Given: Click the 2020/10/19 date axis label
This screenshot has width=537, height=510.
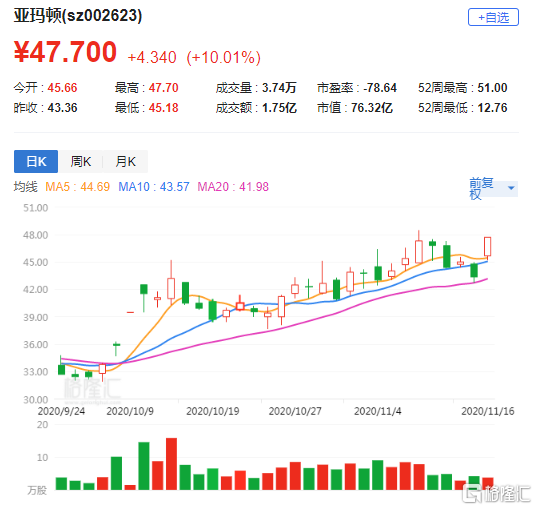Looking at the screenshot, I should (213, 411).
